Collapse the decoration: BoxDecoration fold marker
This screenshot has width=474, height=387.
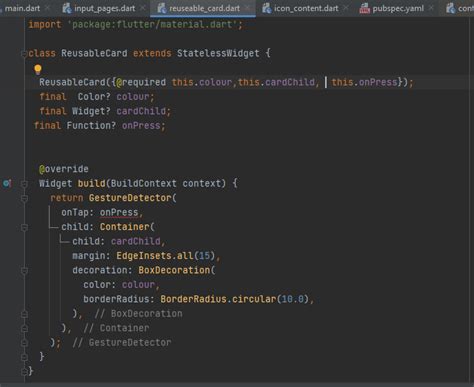click(24, 270)
